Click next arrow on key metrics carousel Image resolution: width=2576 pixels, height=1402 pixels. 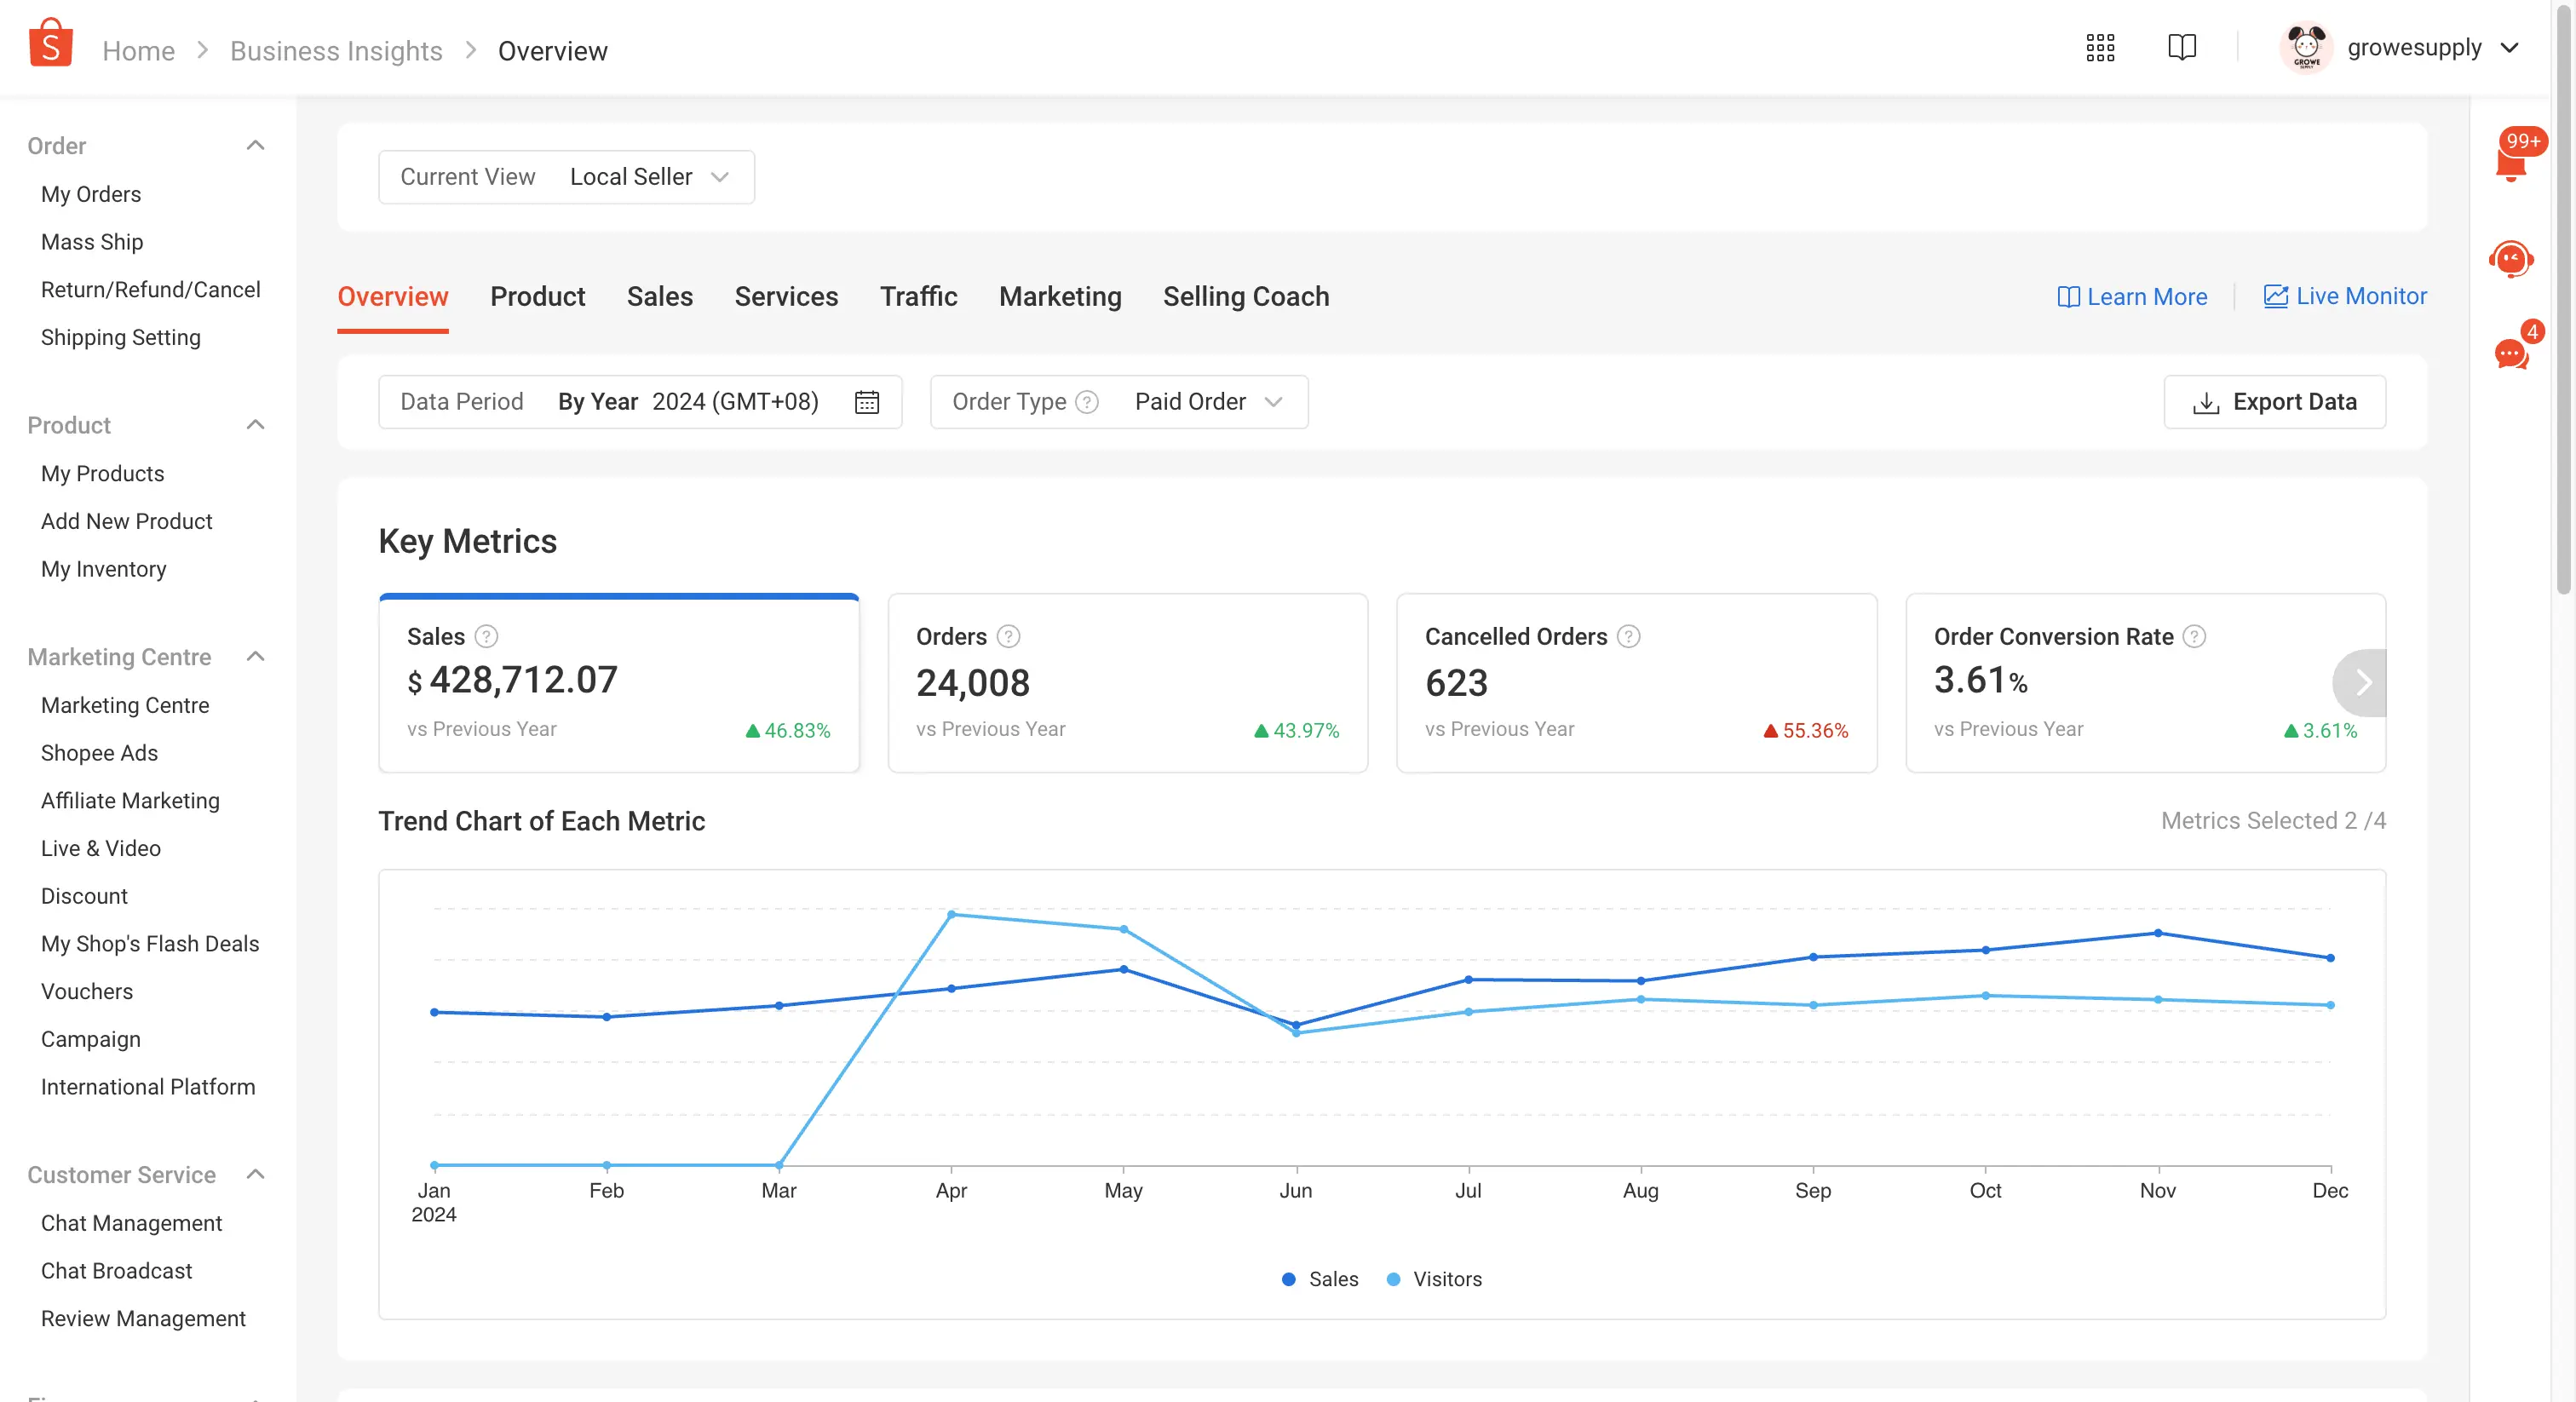click(2362, 683)
